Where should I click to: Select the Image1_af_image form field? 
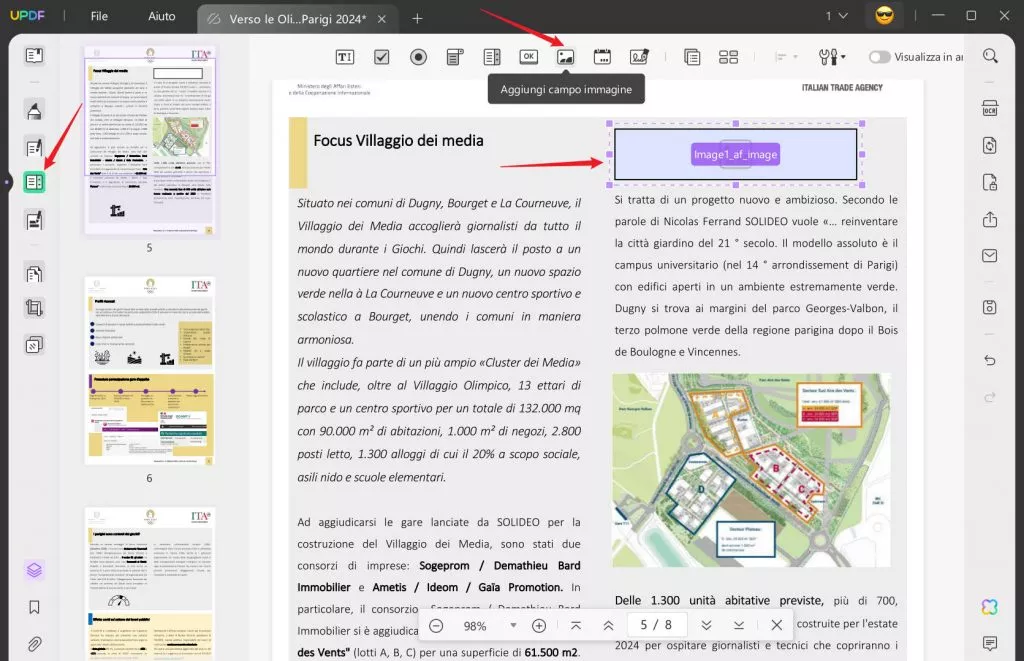tap(735, 154)
